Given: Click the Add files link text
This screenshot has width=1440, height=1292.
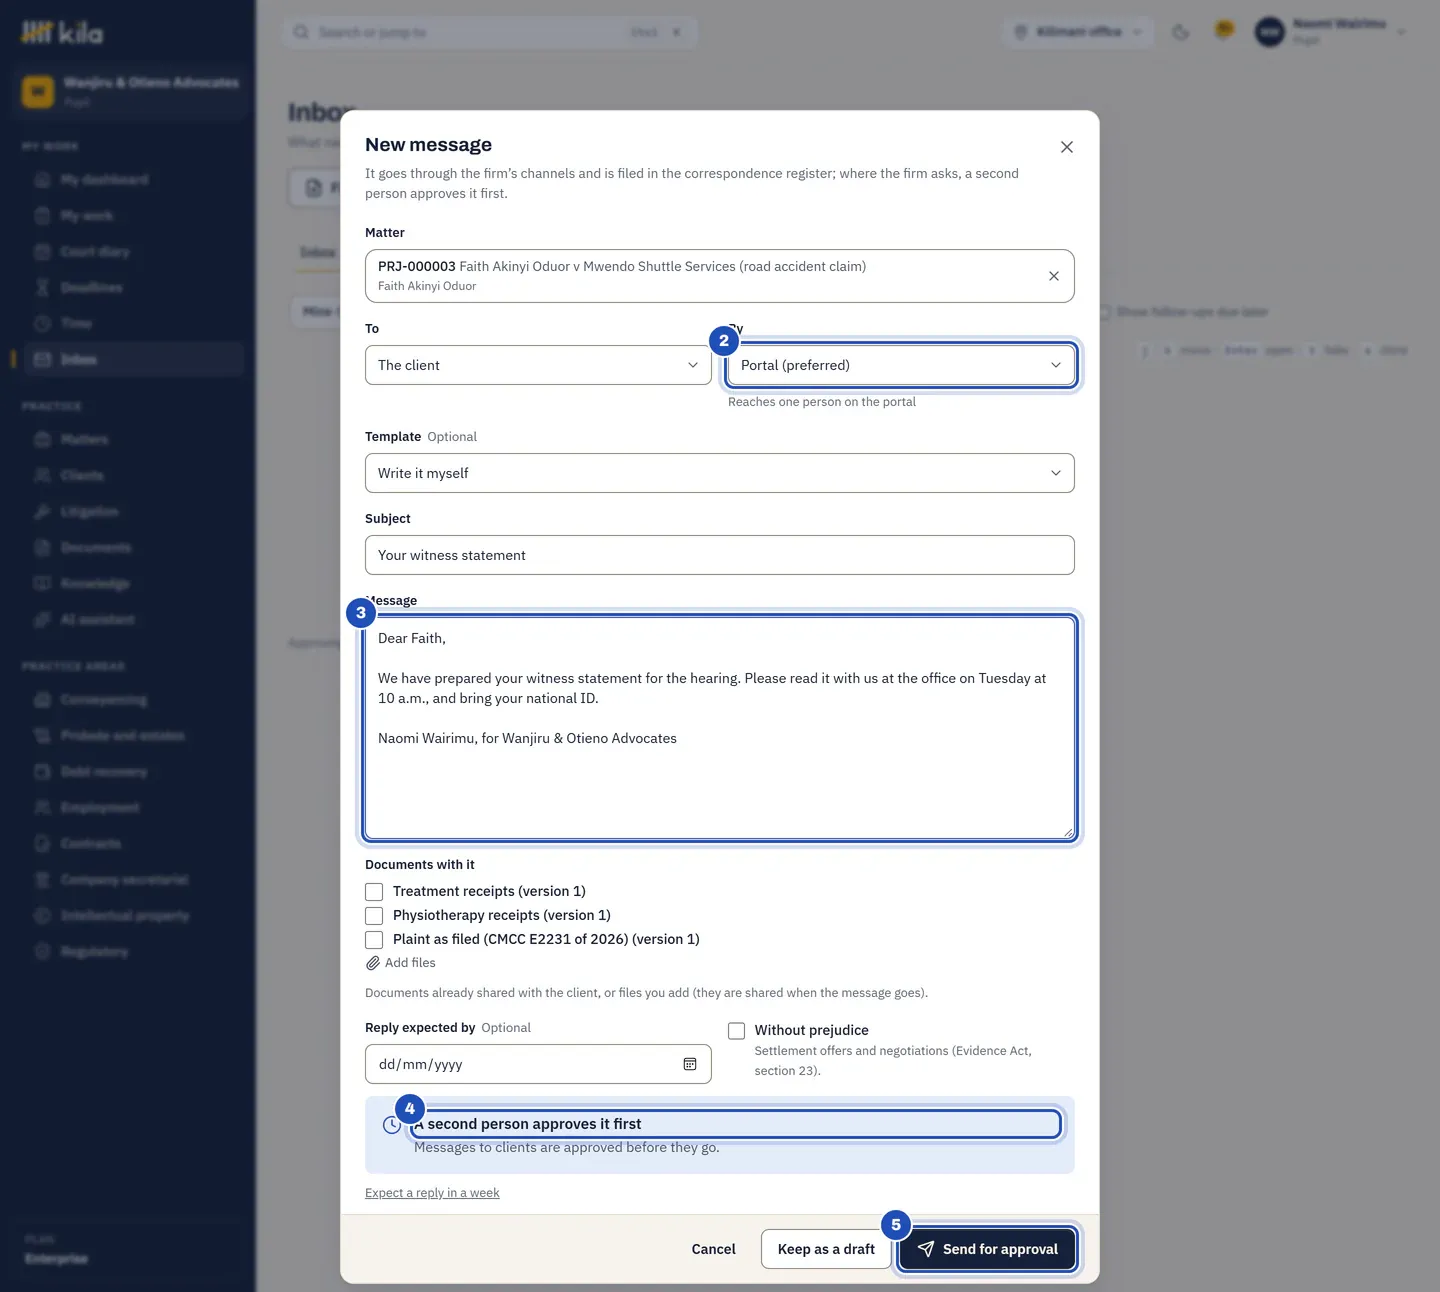Looking at the screenshot, I should 410,963.
